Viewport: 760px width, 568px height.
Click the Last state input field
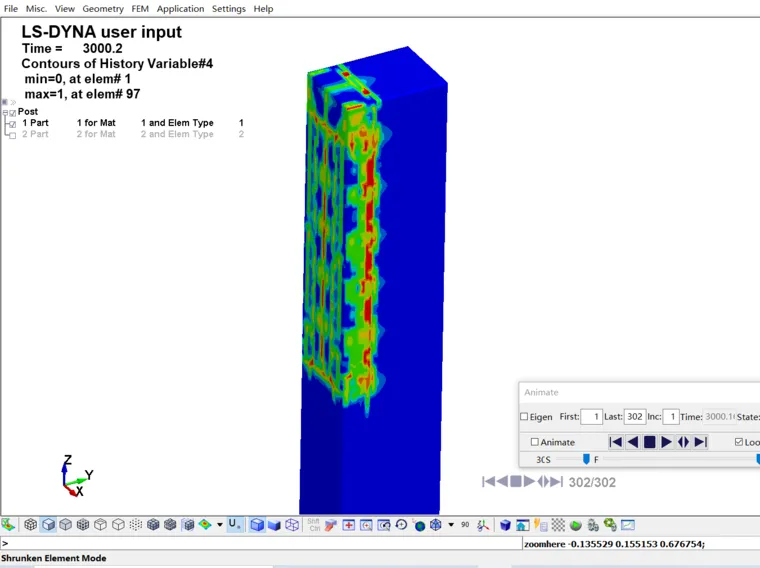[x=634, y=417]
